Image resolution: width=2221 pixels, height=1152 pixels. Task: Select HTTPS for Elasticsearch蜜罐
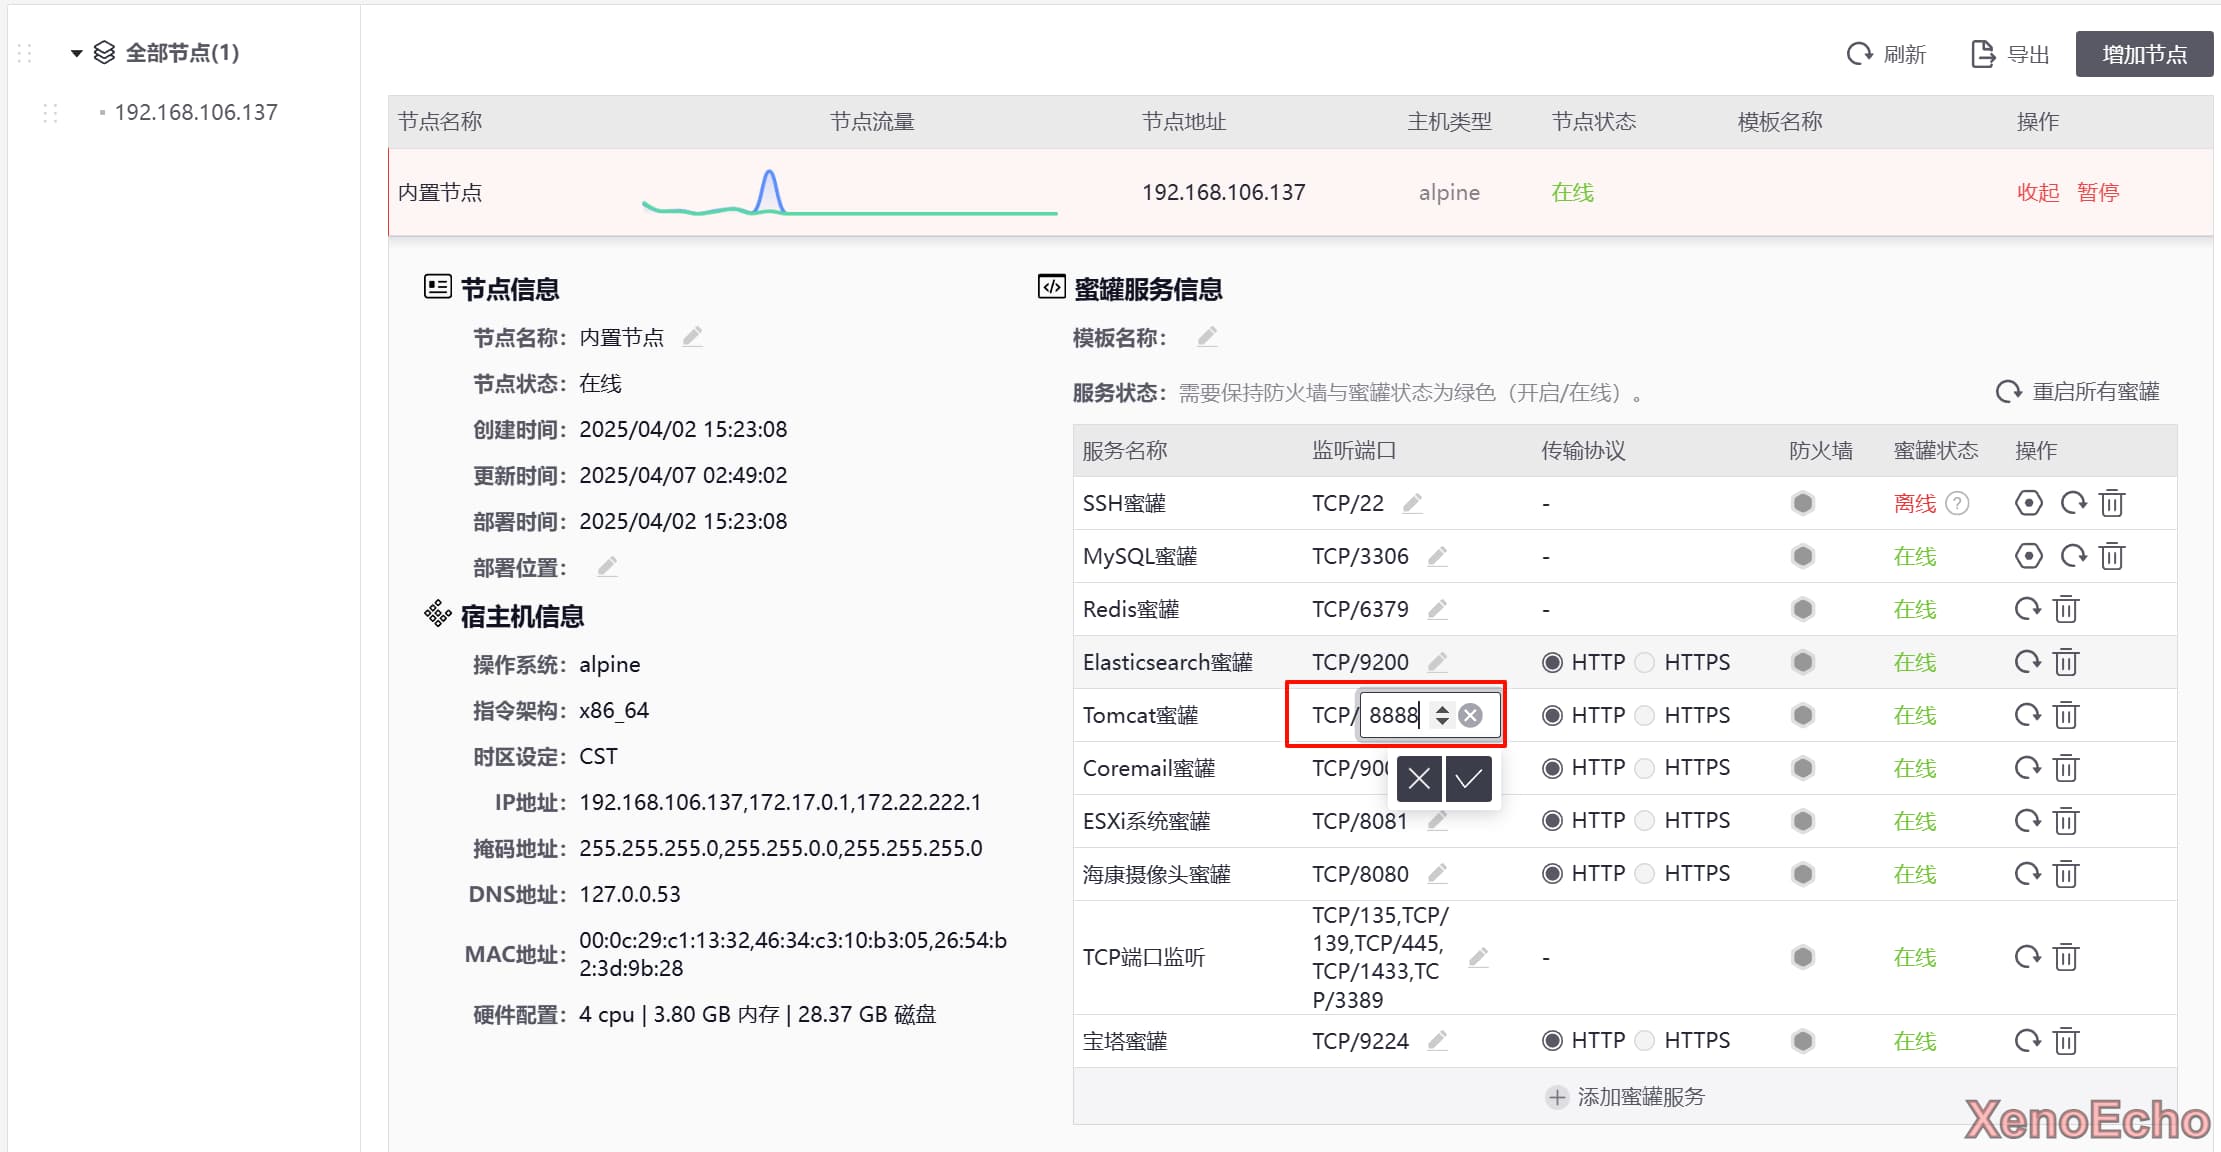tap(1645, 662)
